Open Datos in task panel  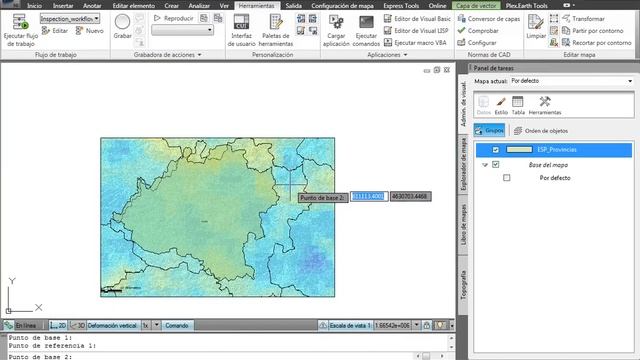tap(484, 105)
